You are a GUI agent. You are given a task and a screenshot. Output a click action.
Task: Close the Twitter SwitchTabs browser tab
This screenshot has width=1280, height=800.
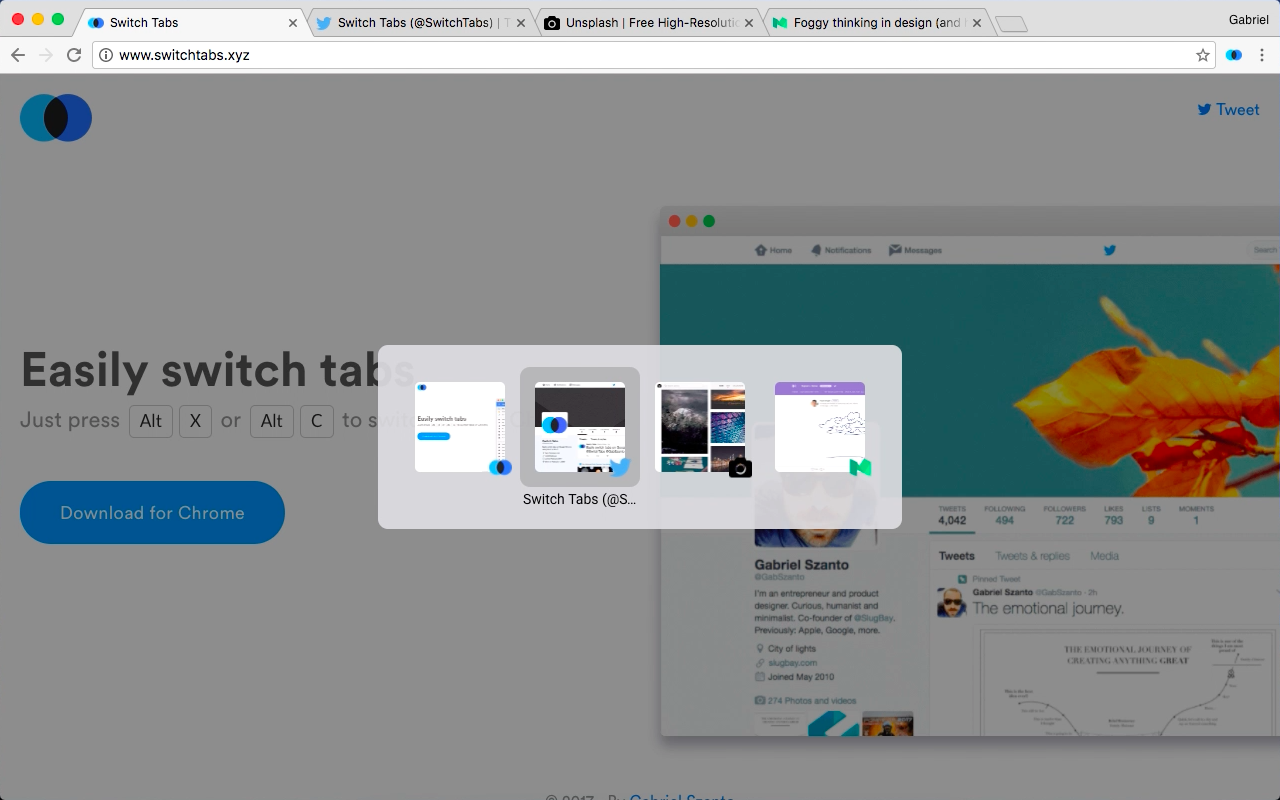521,23
